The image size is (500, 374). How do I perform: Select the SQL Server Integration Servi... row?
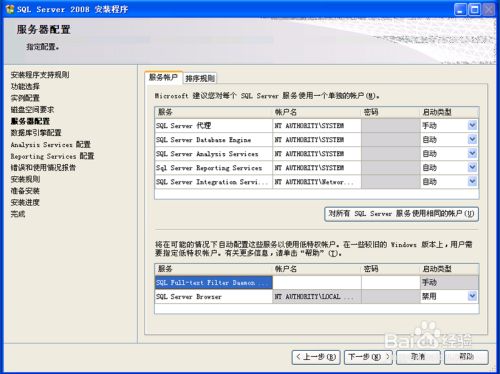pyautogui.click(x=213, y=182)
